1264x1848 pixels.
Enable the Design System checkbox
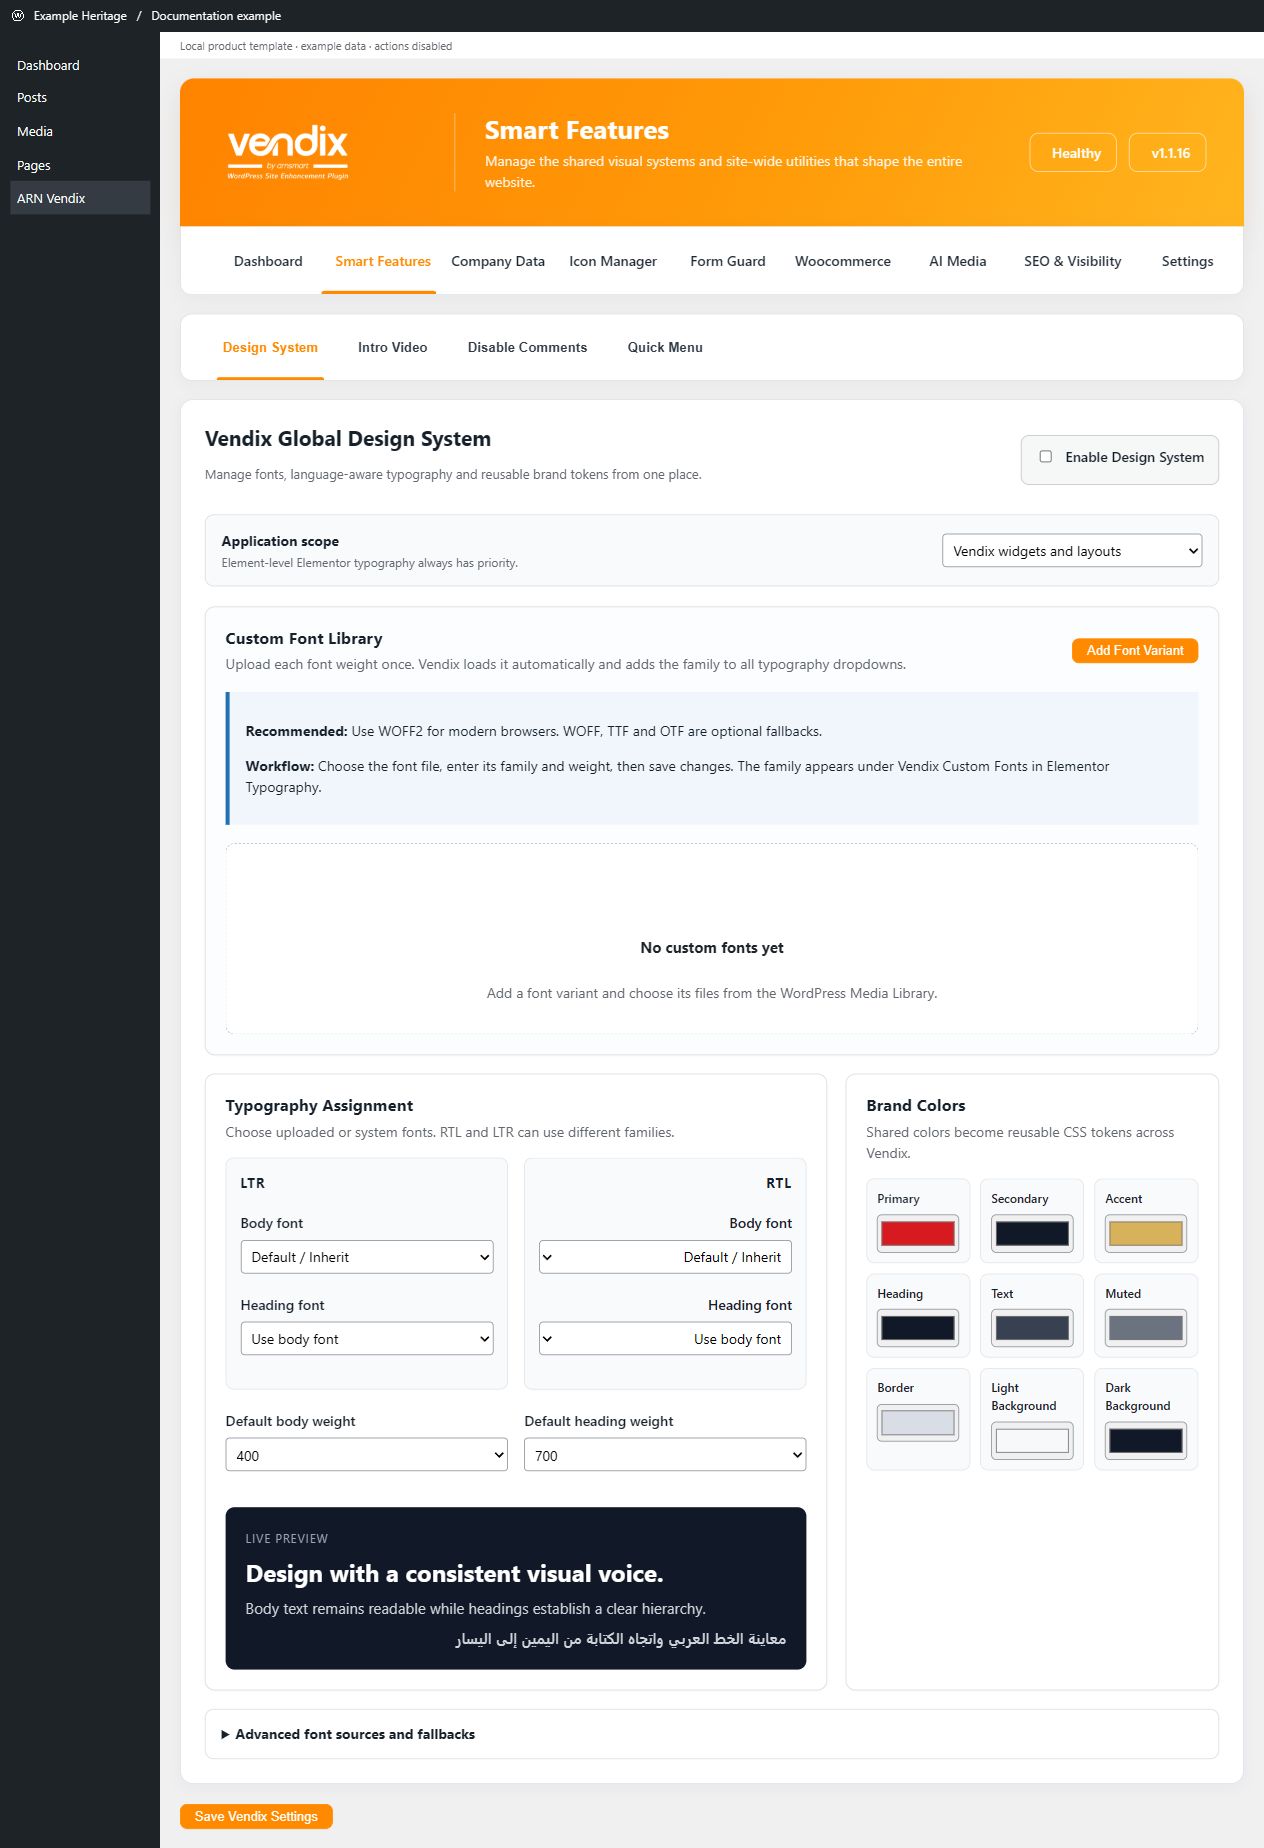coord(1045,457)
